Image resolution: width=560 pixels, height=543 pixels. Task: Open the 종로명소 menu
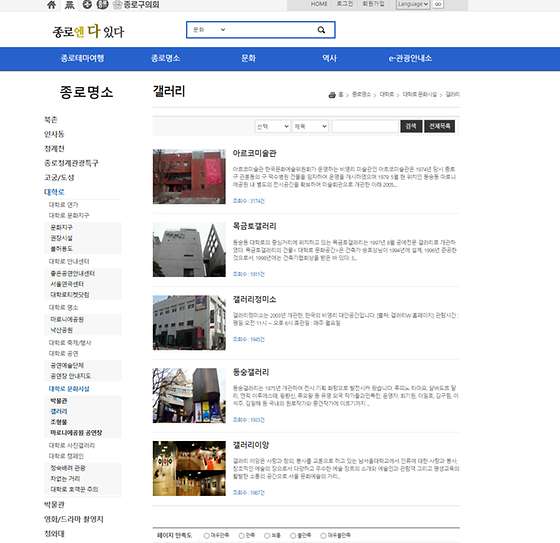coord(165,58)
